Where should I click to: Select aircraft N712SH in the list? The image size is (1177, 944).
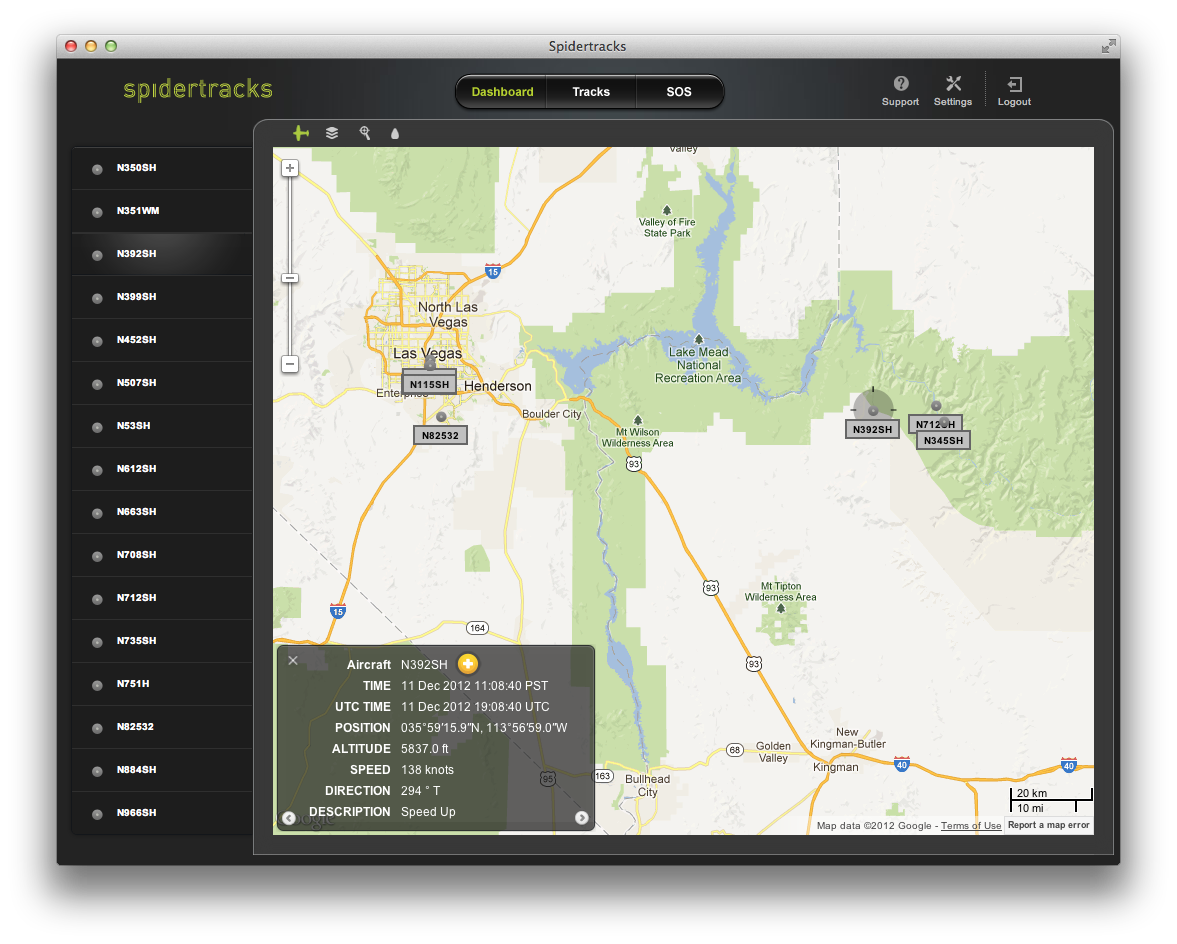pyautogui.click(x=162, y=597)
